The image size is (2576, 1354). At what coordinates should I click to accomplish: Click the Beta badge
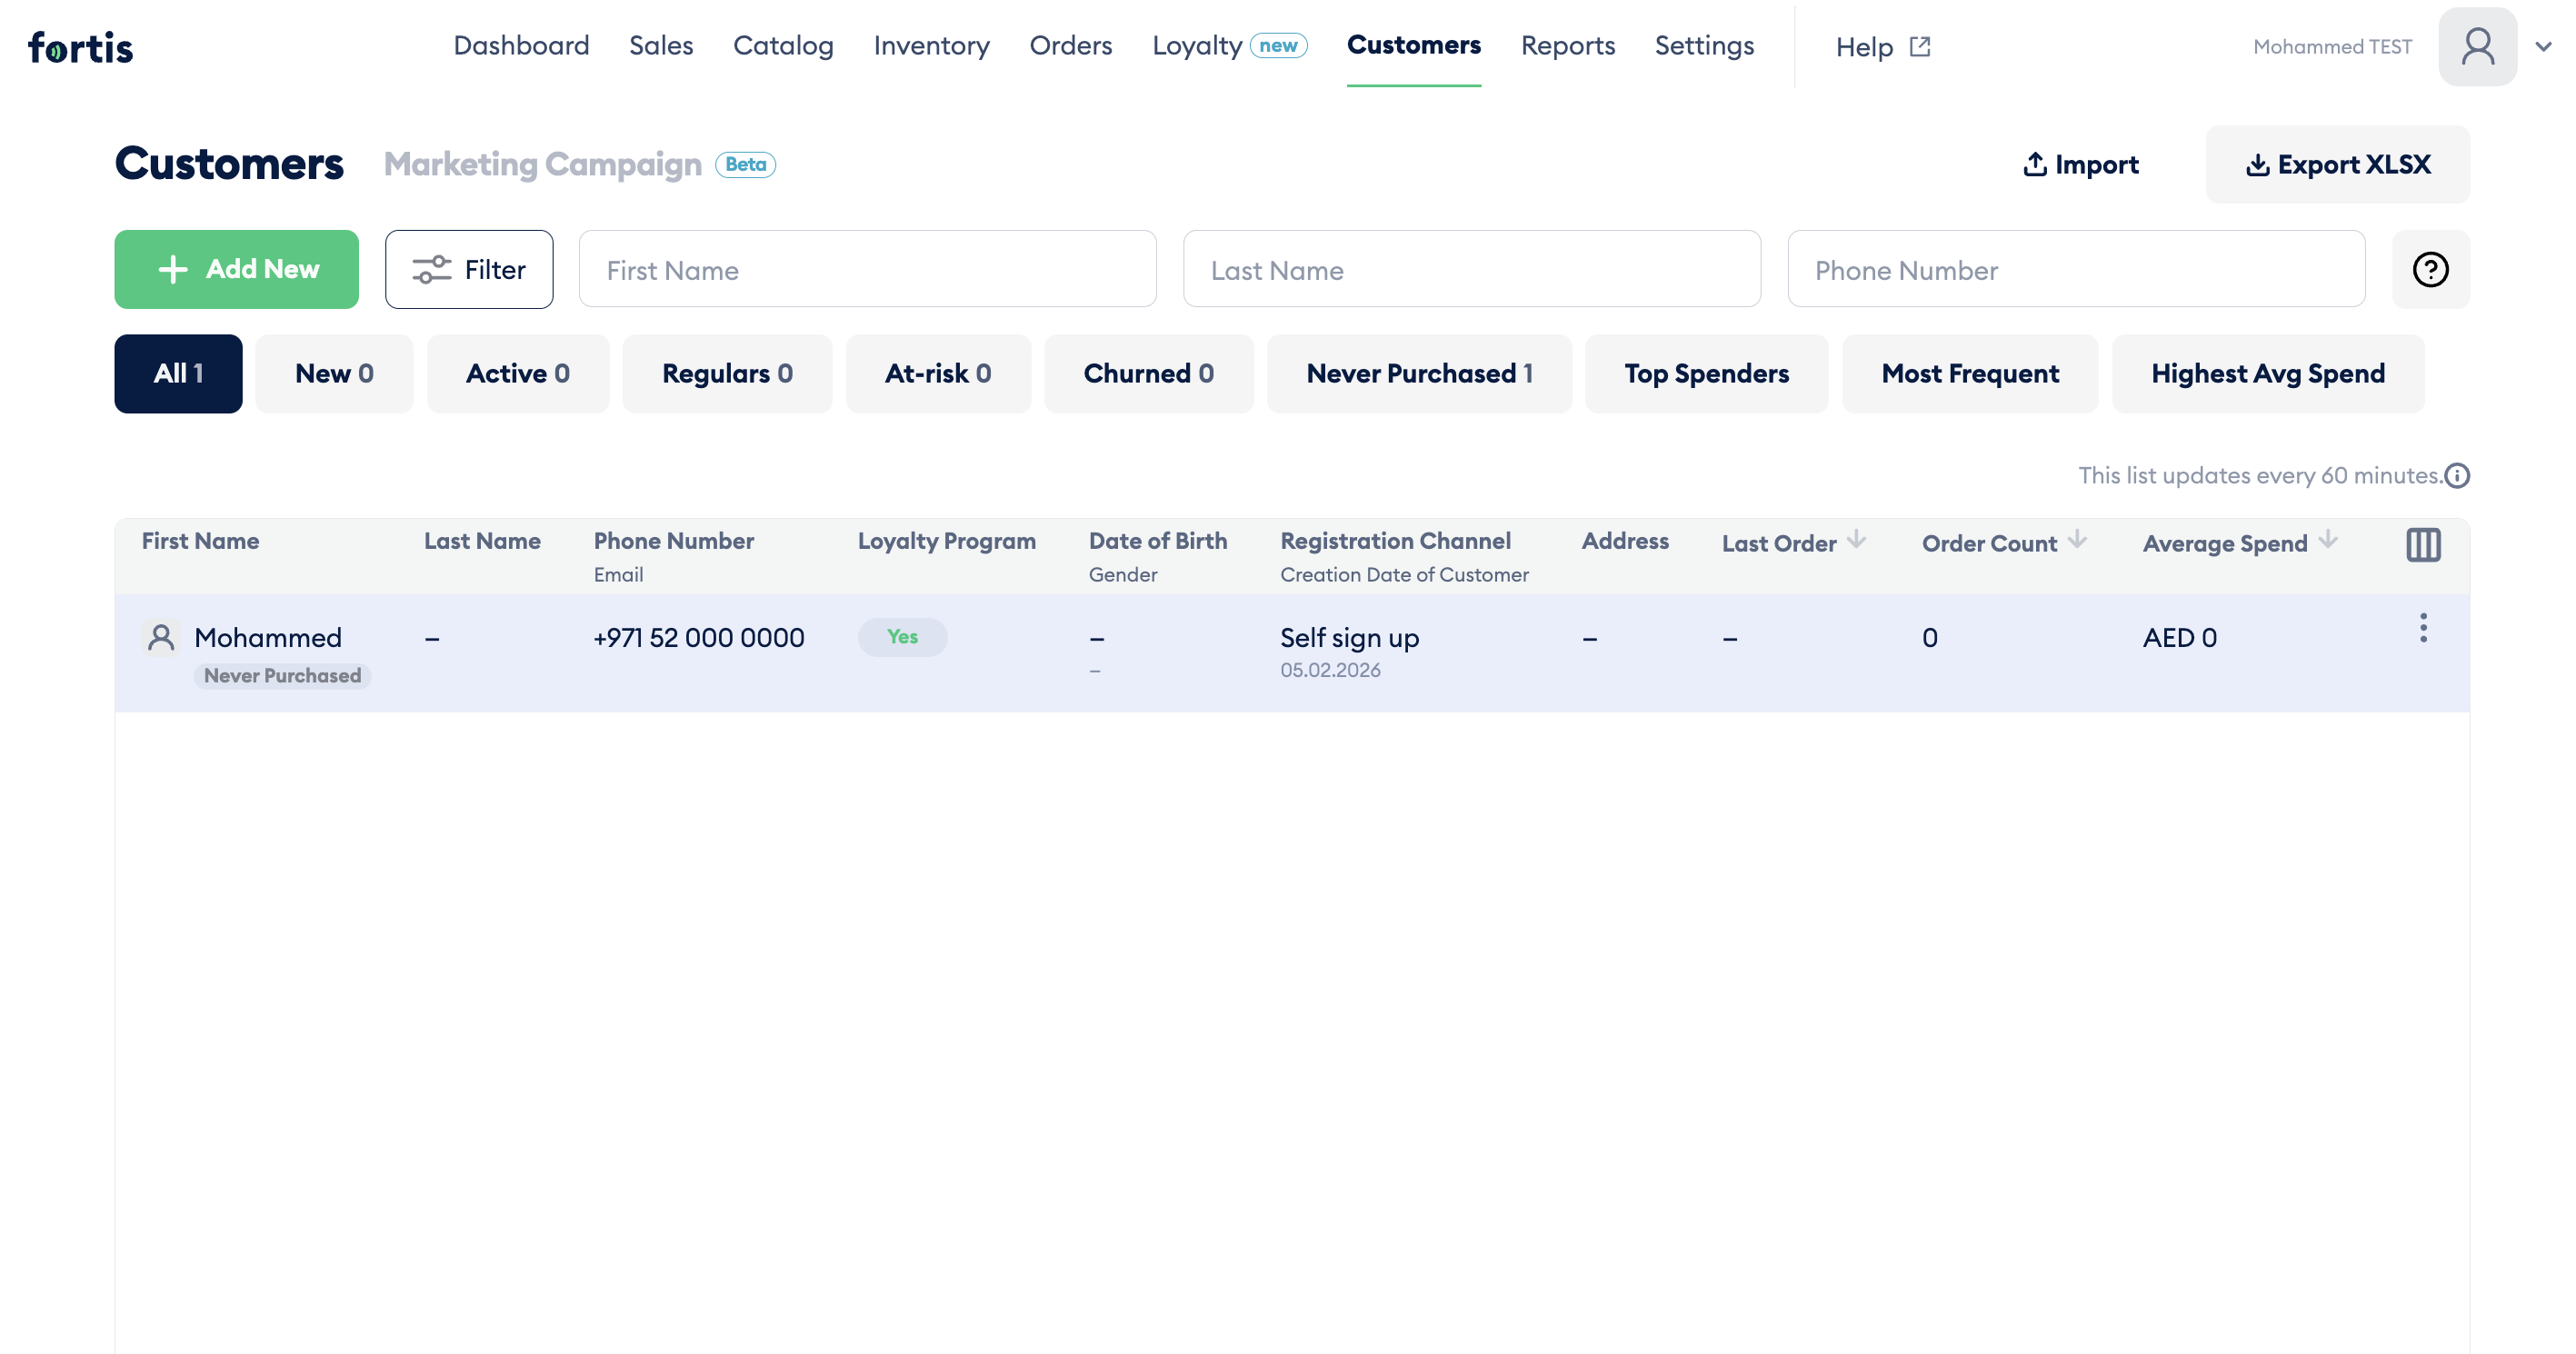coord(745,164)
